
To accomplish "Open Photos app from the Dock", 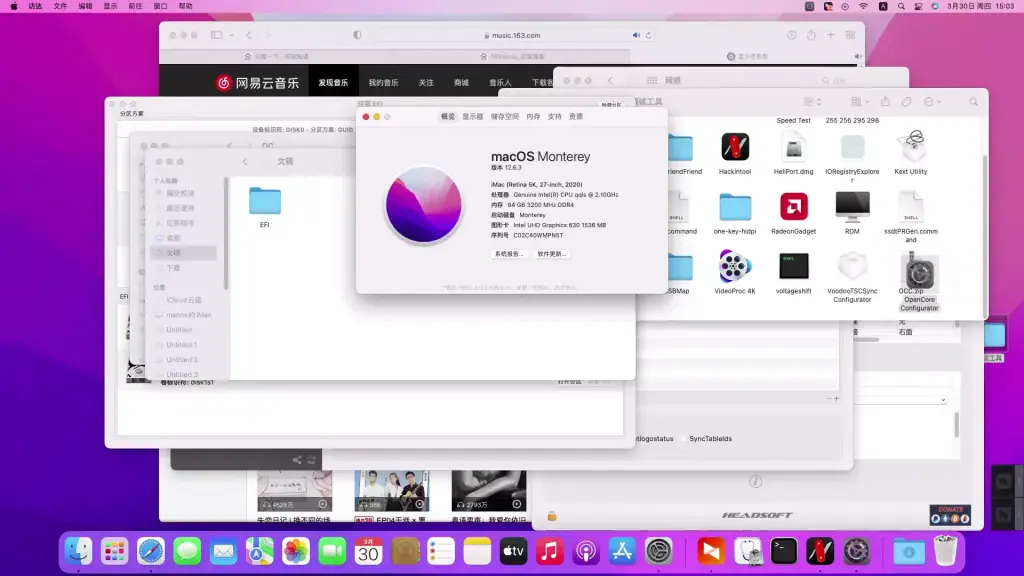I will (x=296, y=551).
